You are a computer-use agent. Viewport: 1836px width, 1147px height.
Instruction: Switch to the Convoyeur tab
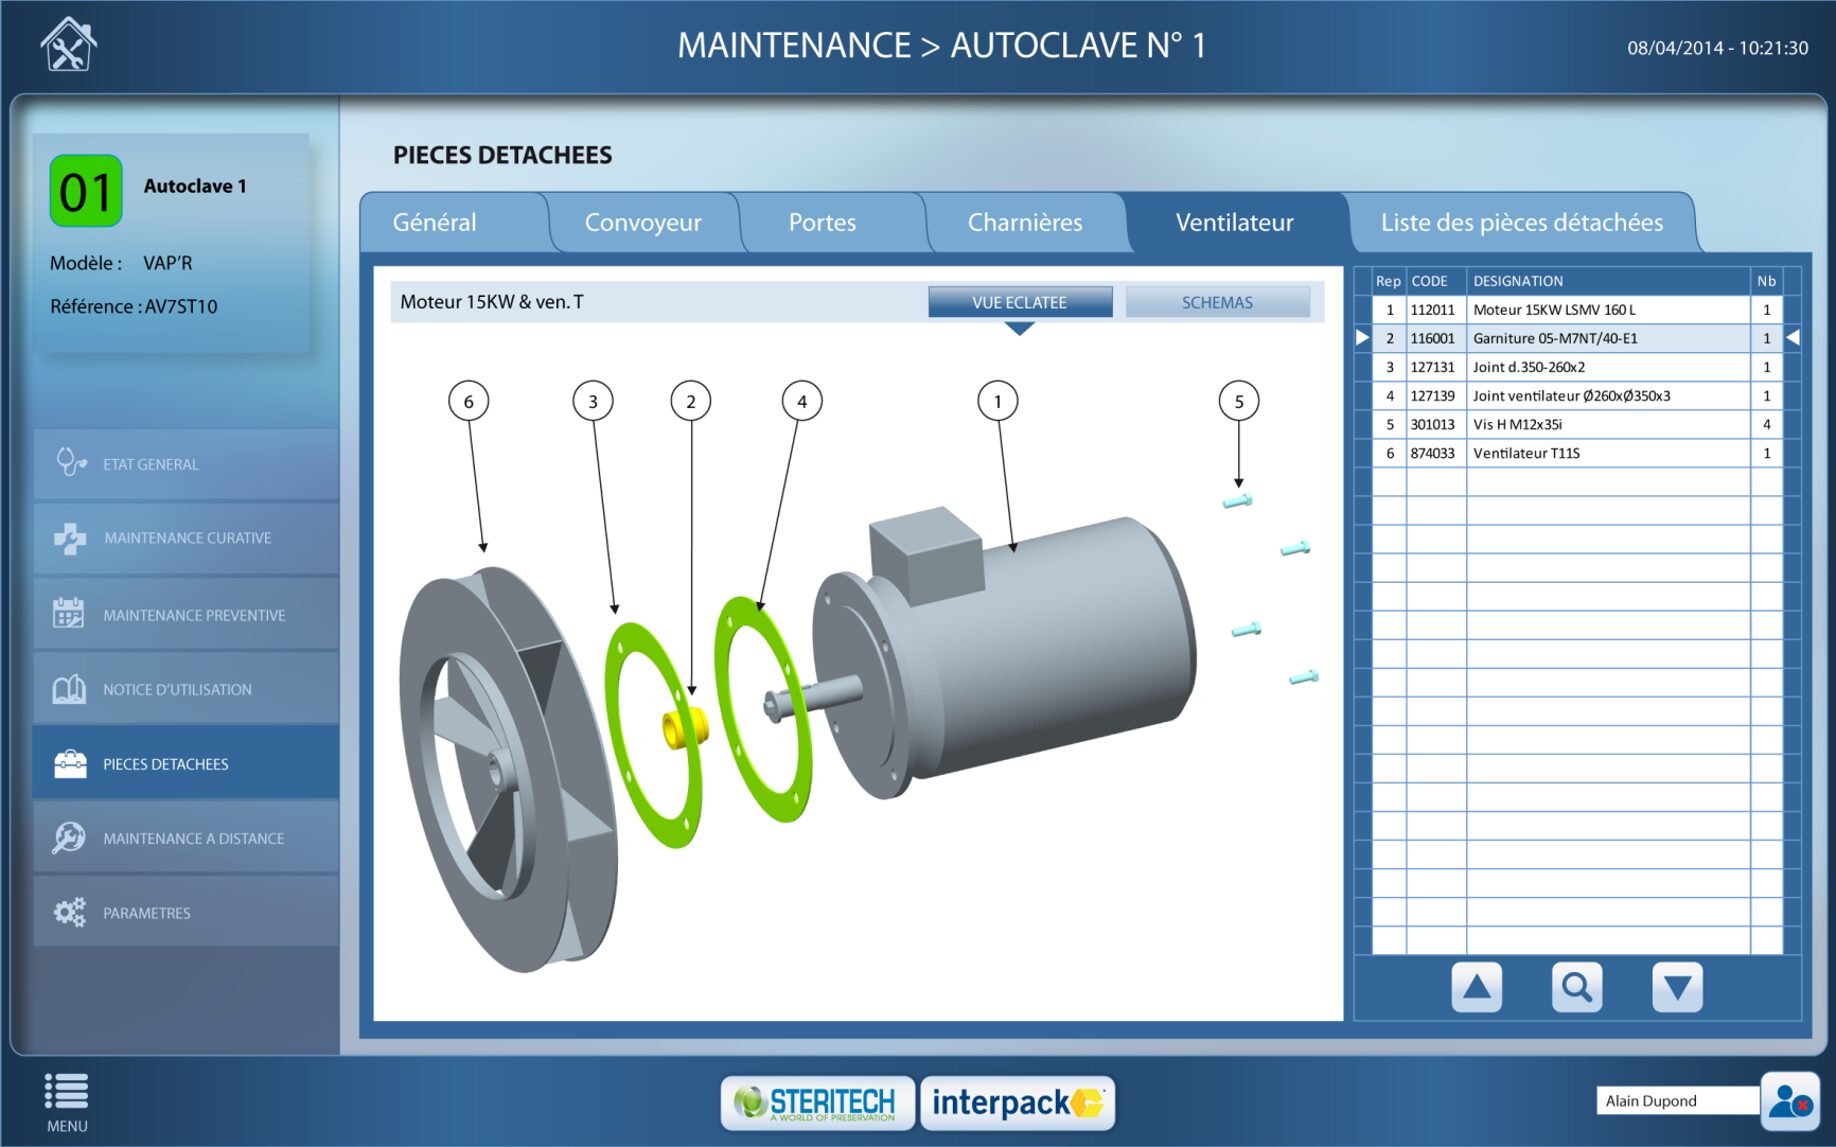(642, 222)
